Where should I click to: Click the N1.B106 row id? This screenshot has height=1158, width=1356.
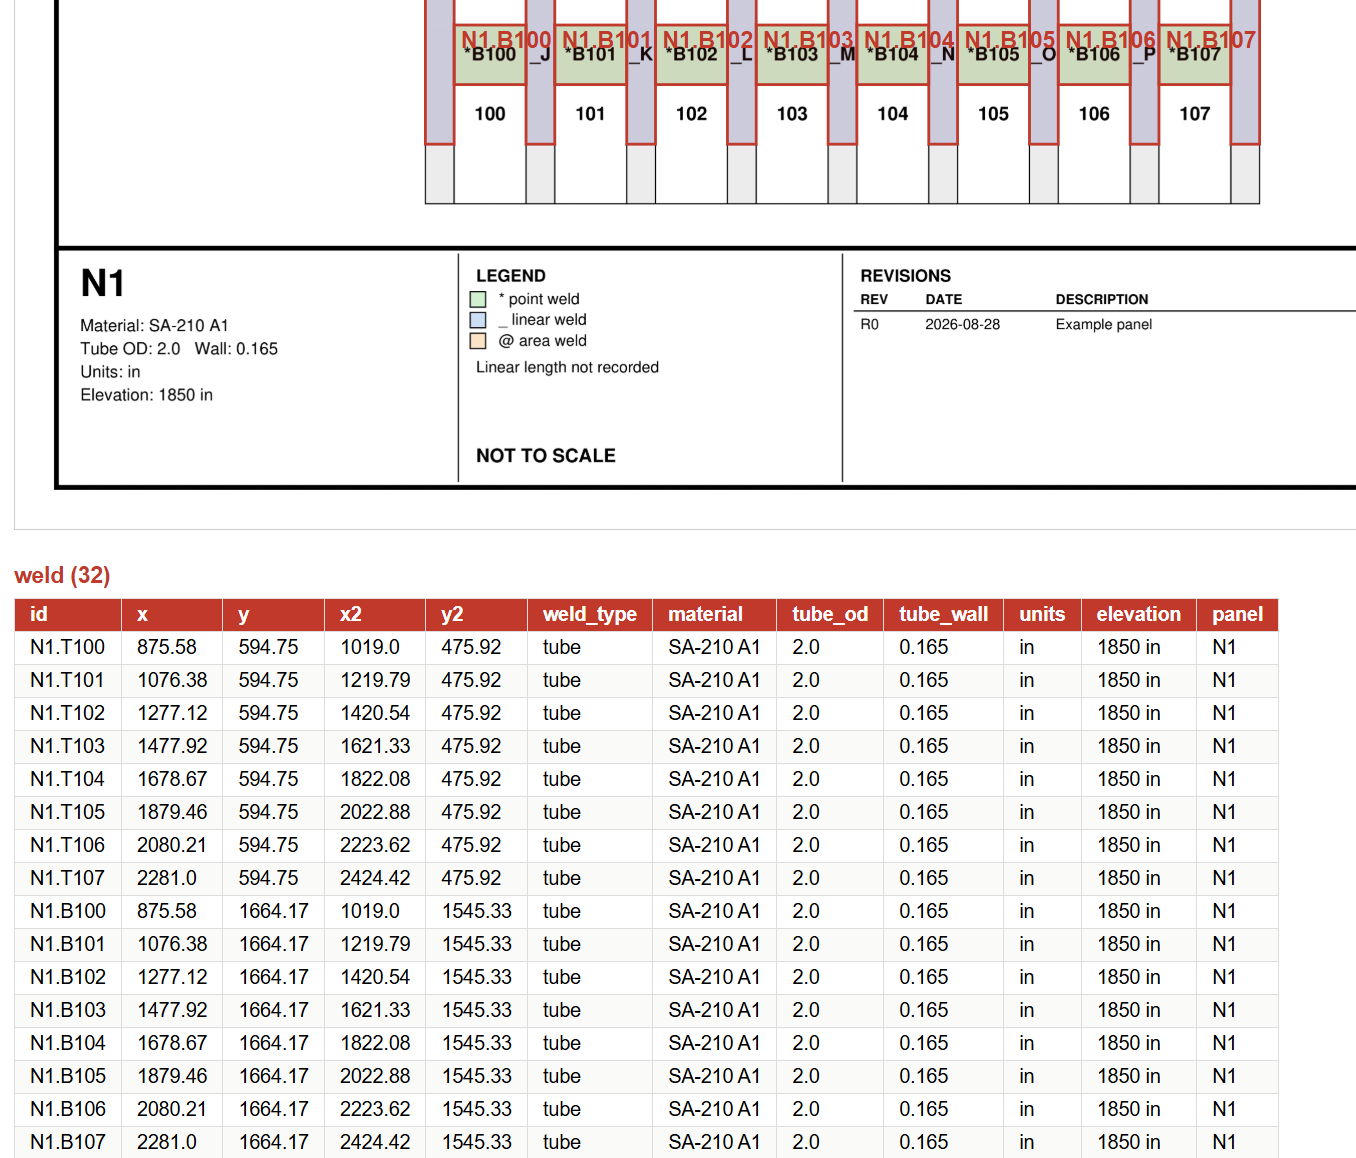pyautogui.click(x=68, y=1109)
